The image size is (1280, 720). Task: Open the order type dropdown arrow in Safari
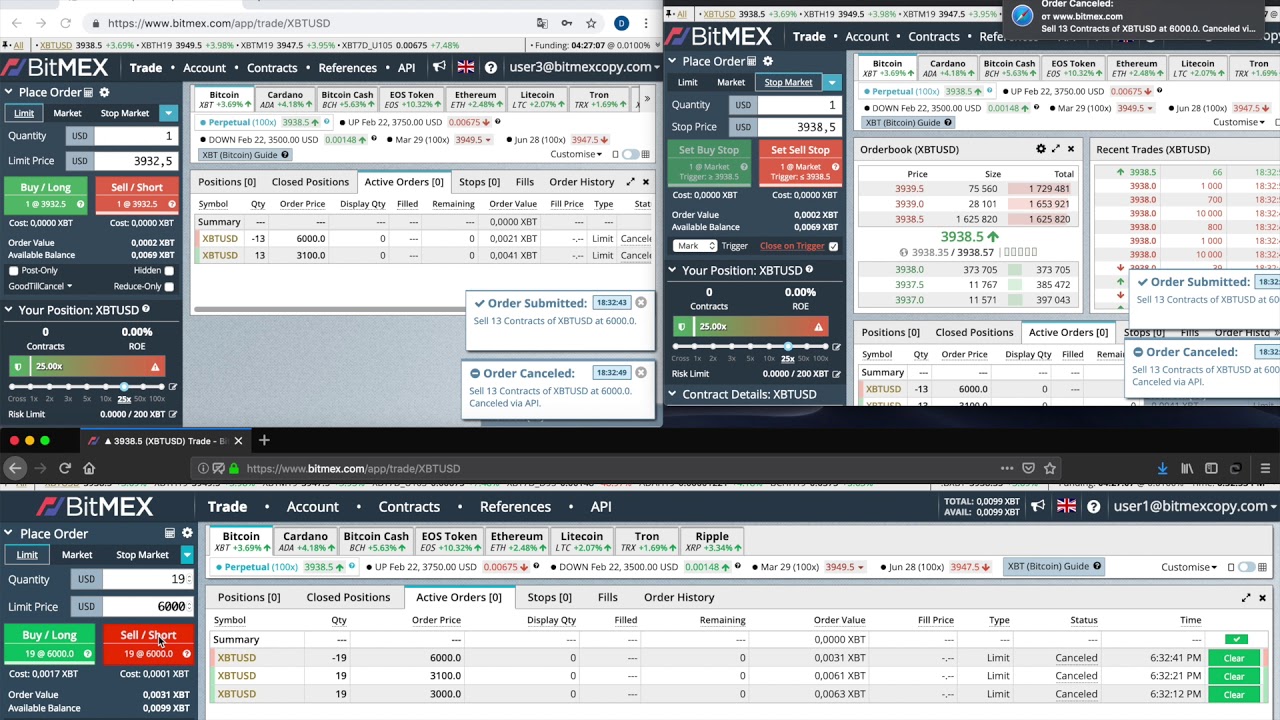832,83
